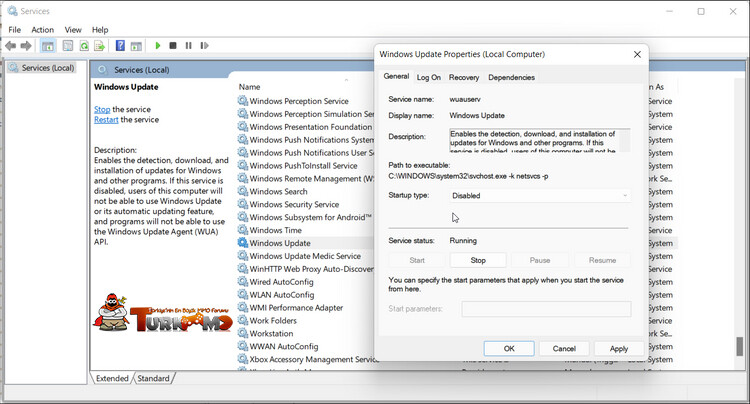This screenshot has height=404, width=750.
Task: Open the View menu
Action: [x=73, y=30]
